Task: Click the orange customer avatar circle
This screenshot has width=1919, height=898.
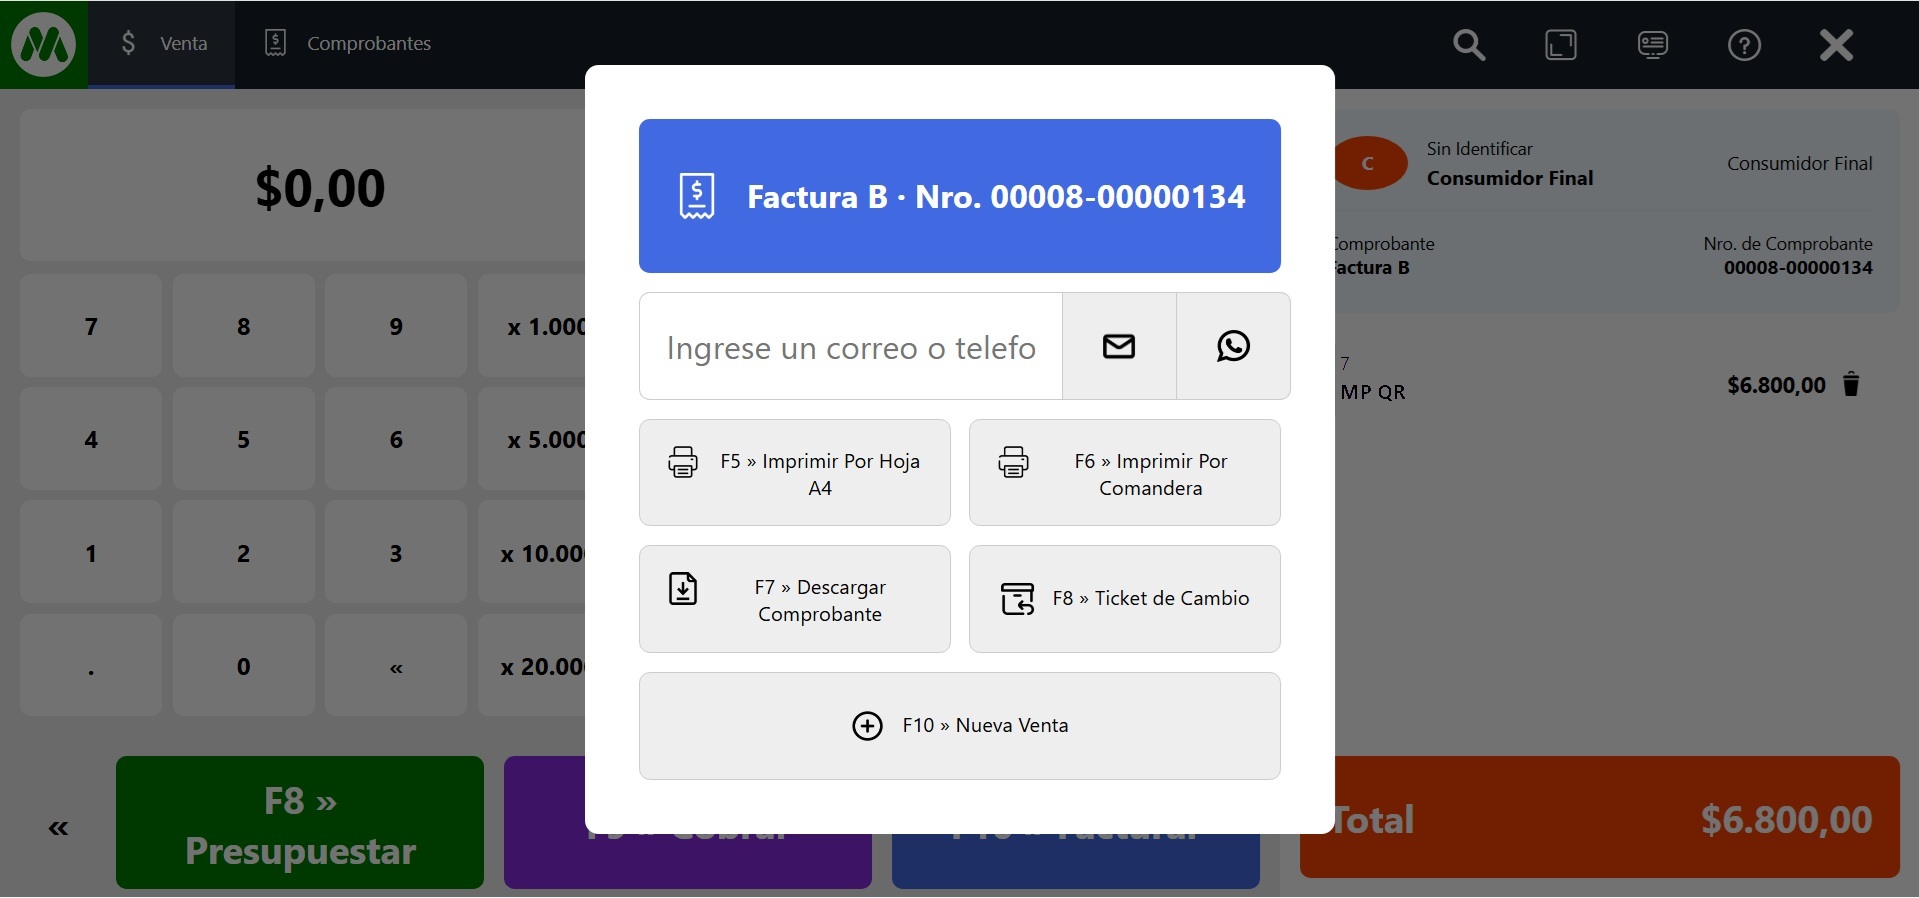Action: pyautogui.click(x=1369, y=163)
